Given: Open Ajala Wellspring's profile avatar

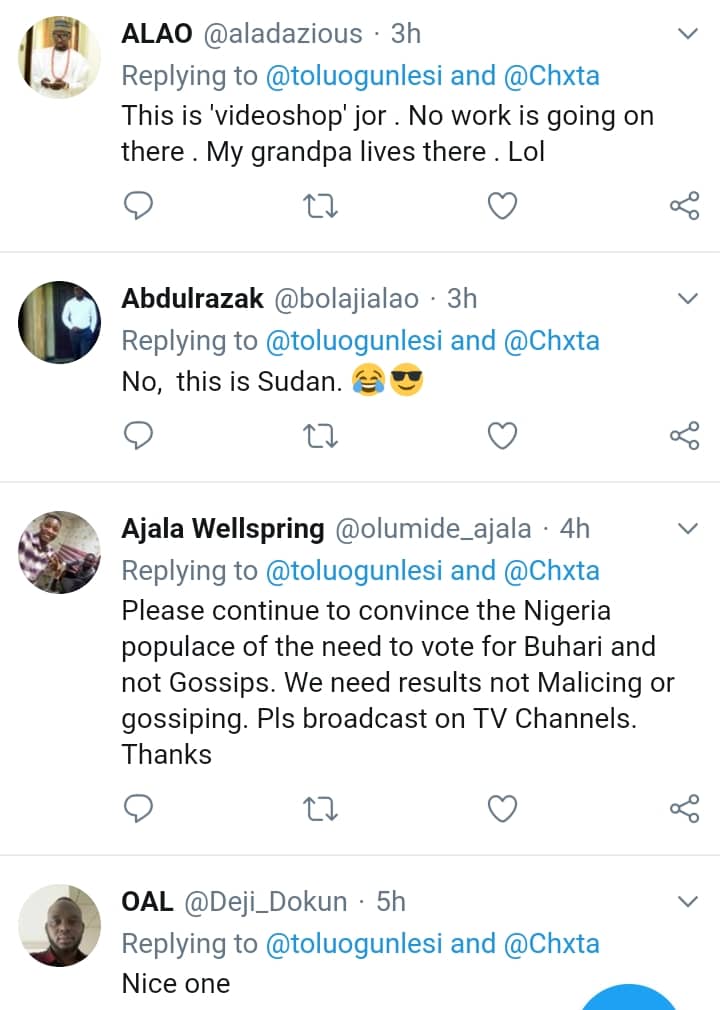Looking at the screenshot, I should coord(60,552).
